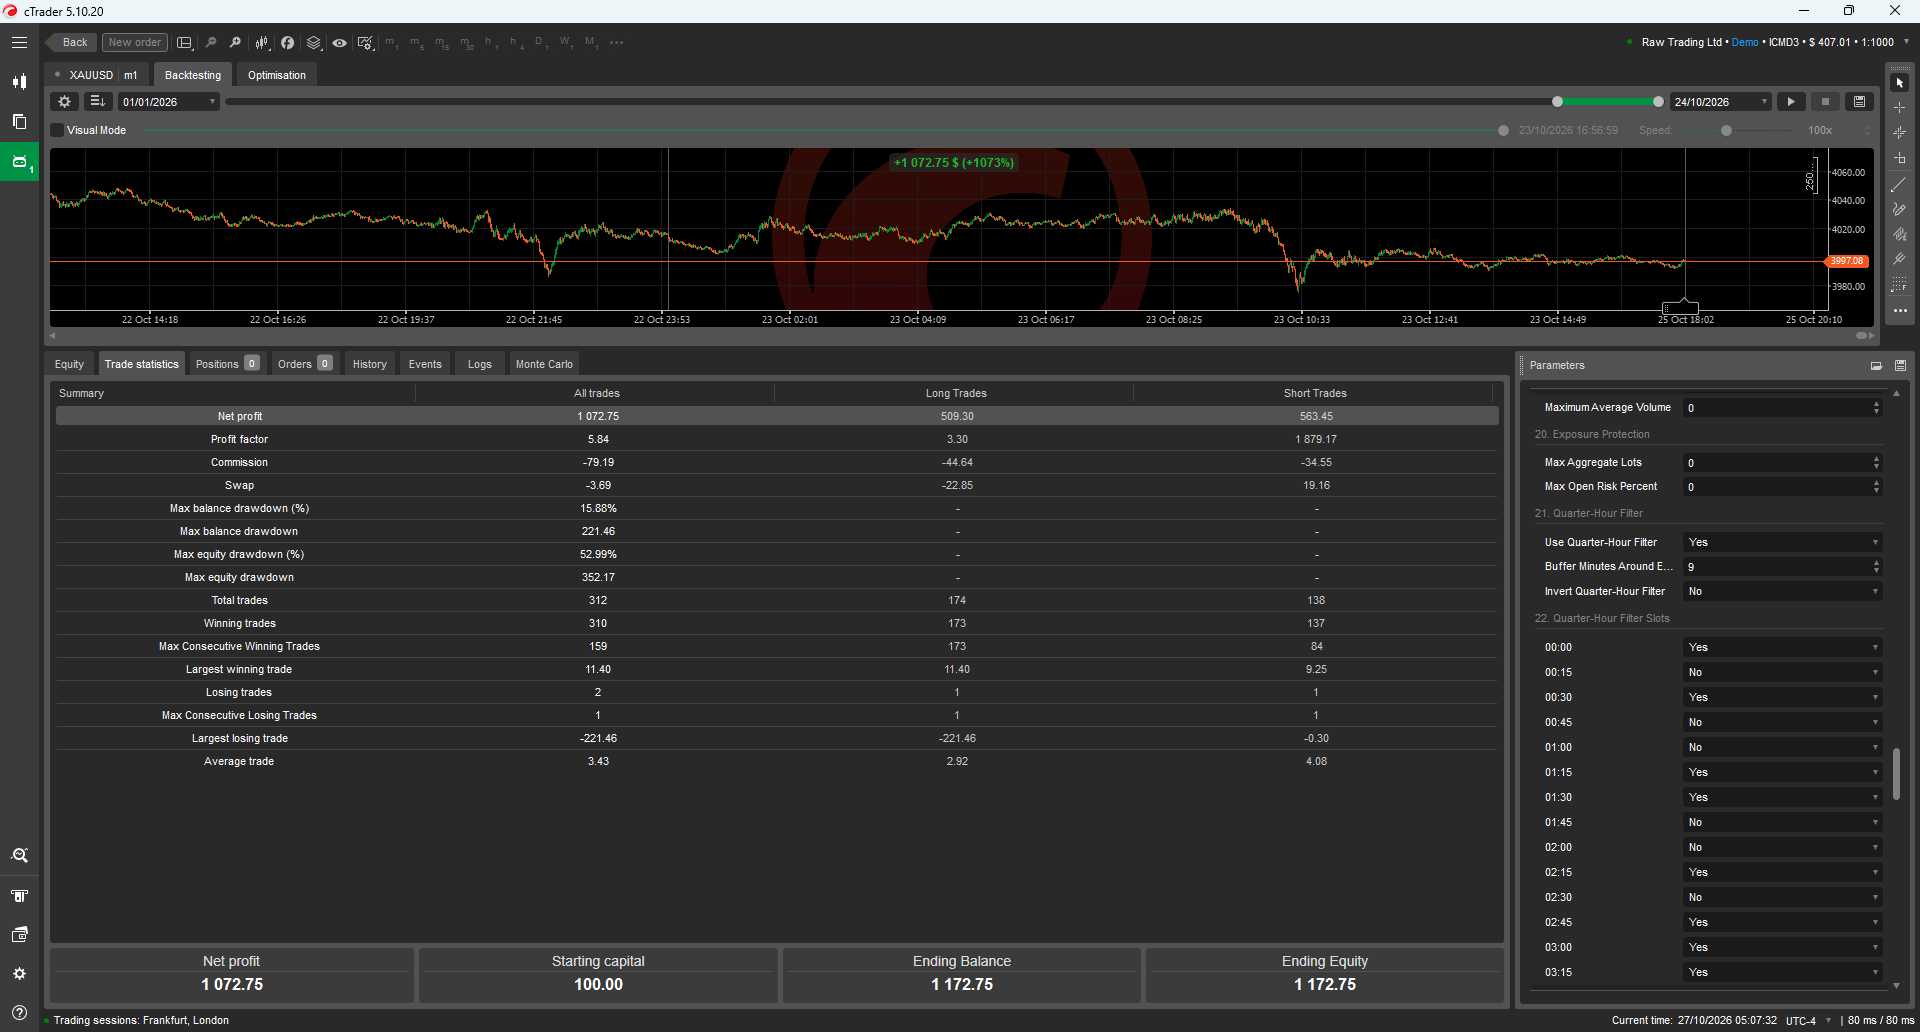
Task: Select the crosshair cursor tool
Action: [x=1899, y=108]
